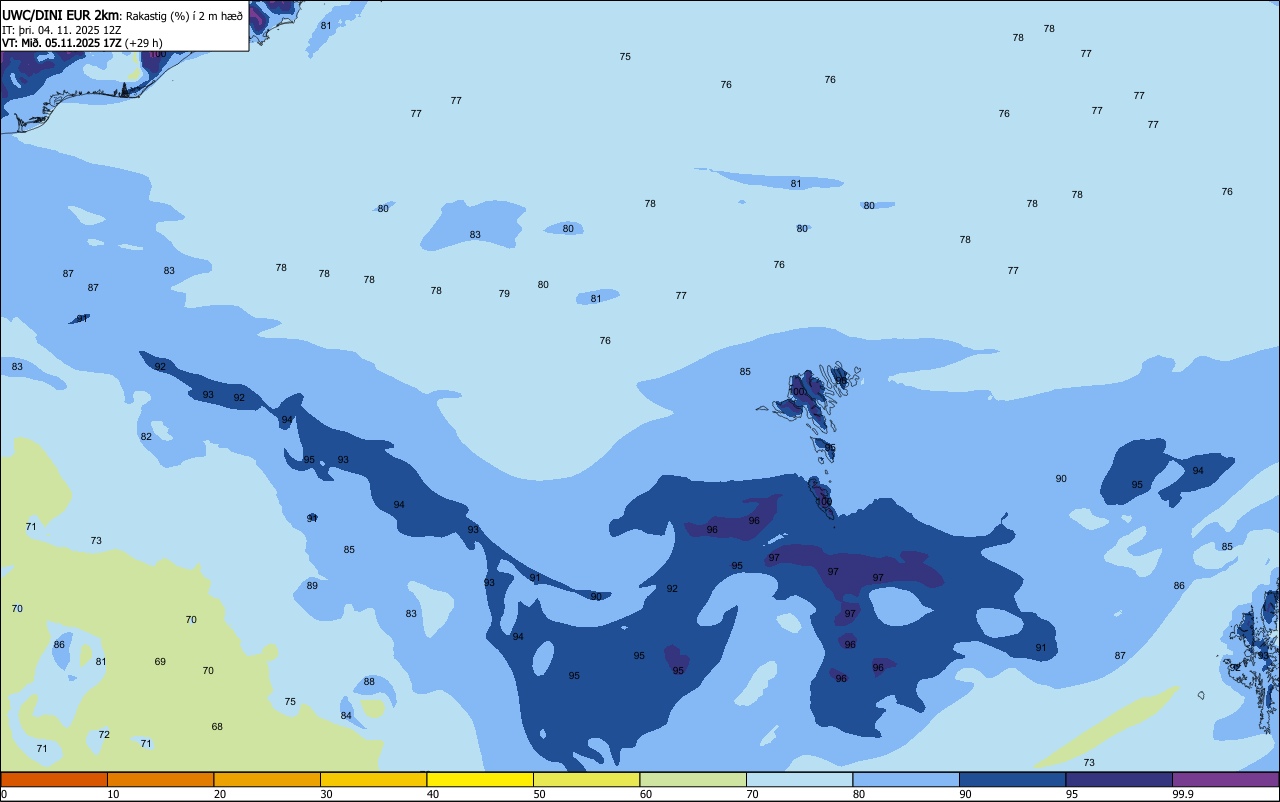
Task: Click the "82" humidity value on the map
Action: click(x=146, y=437)
